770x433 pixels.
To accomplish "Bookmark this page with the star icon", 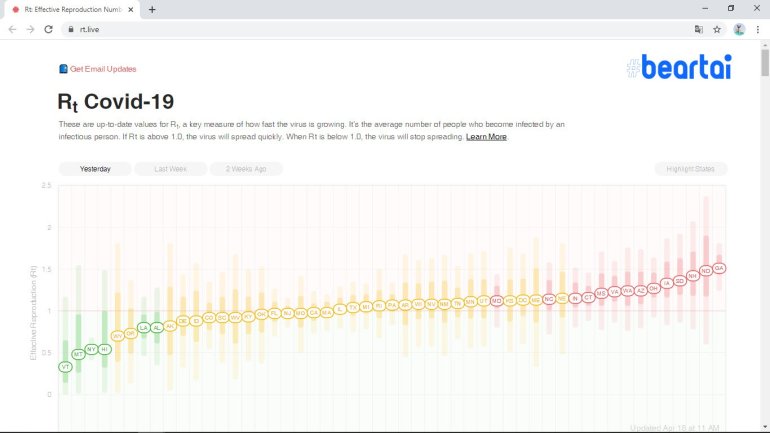I will (717, 29).
